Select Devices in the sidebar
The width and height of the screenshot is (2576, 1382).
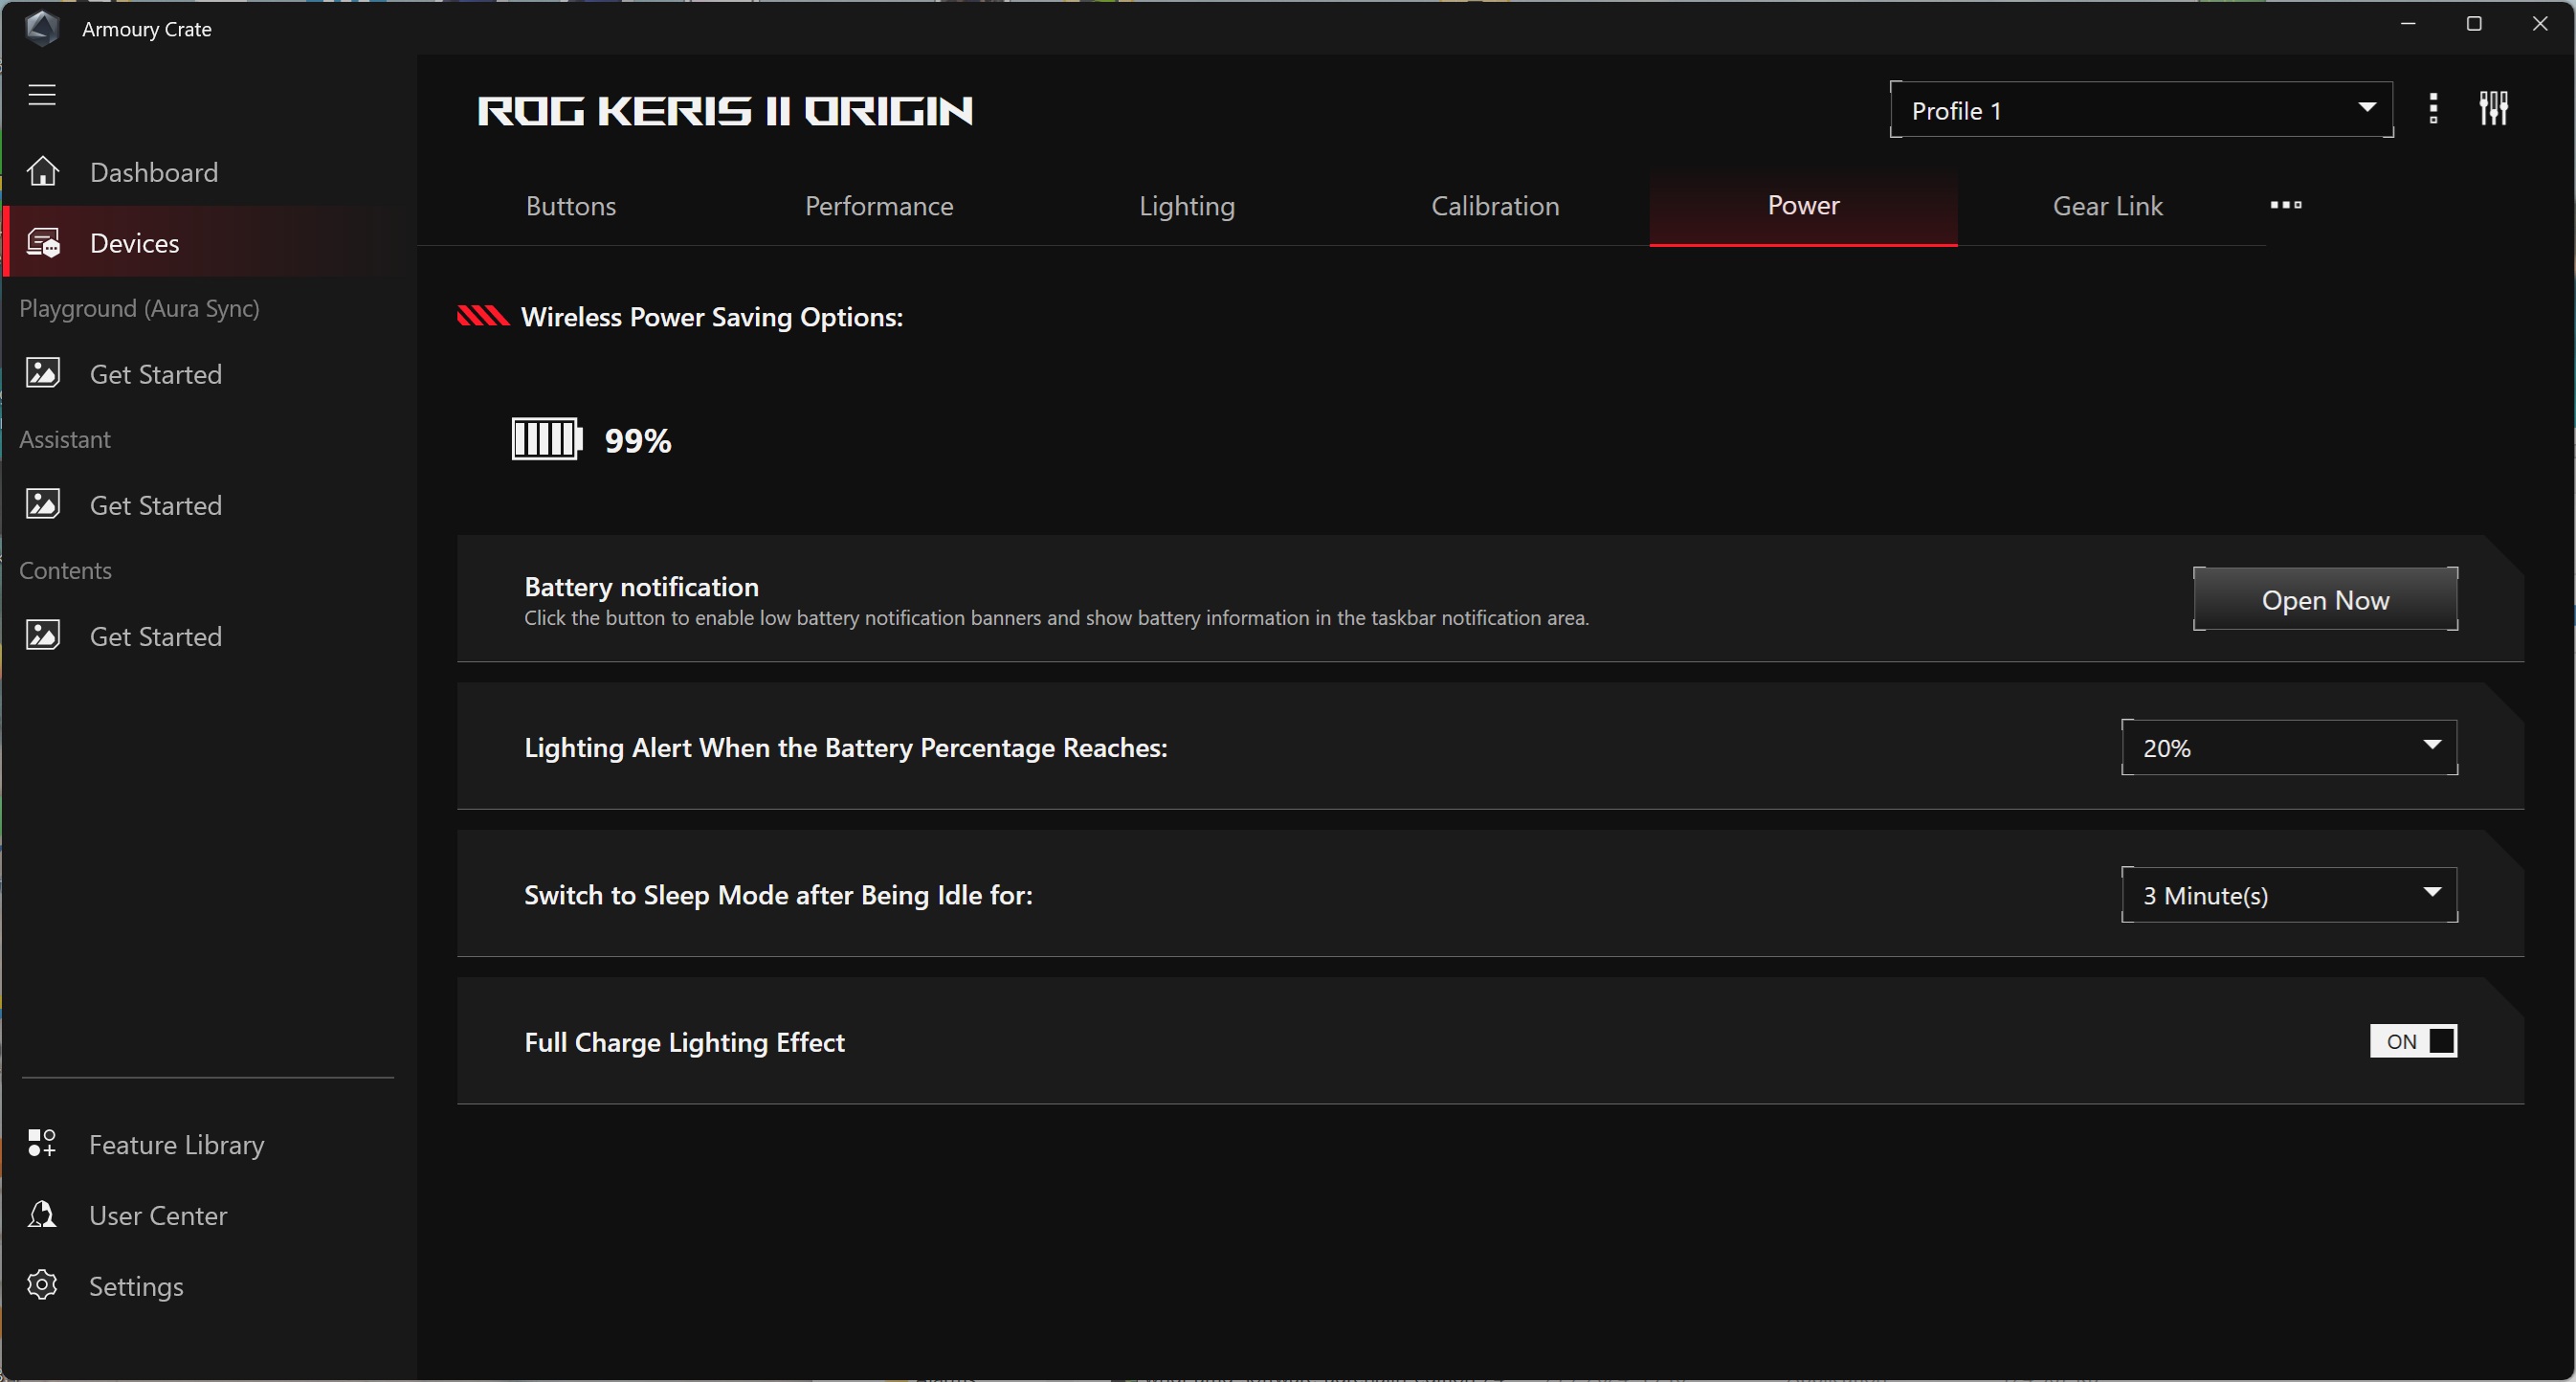[x=208, y=243]
